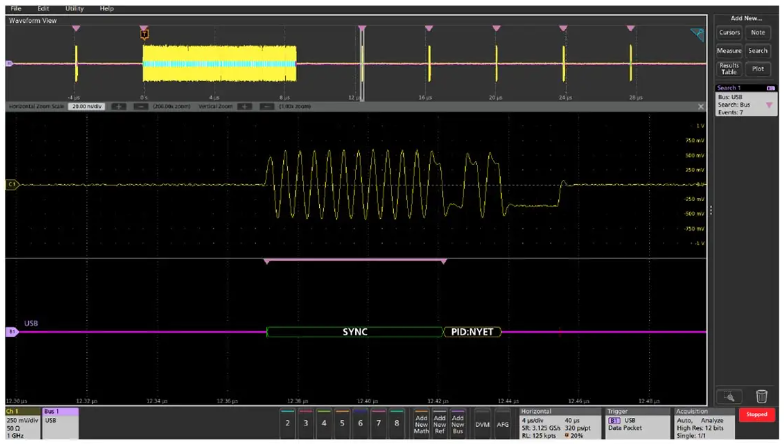Click the trash delete icon

[x=761, y=396]
